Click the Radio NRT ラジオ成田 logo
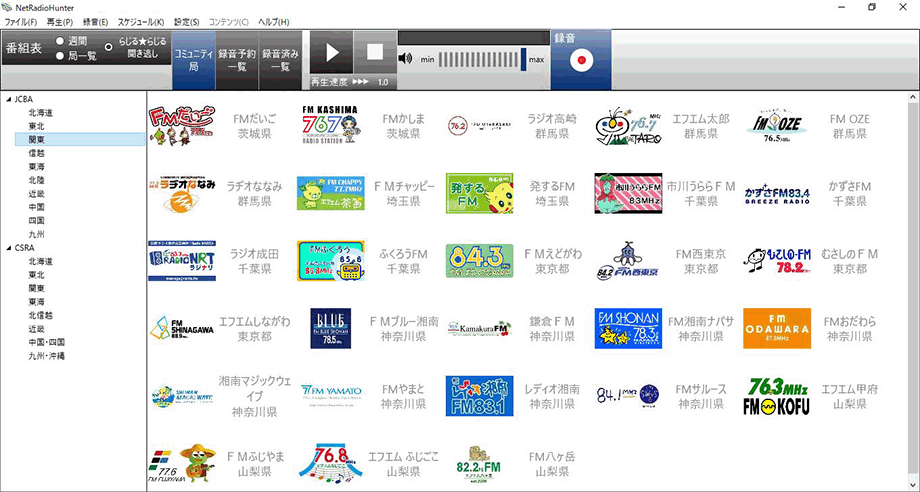The image size is (920, 492). click(x=182, y=261)
